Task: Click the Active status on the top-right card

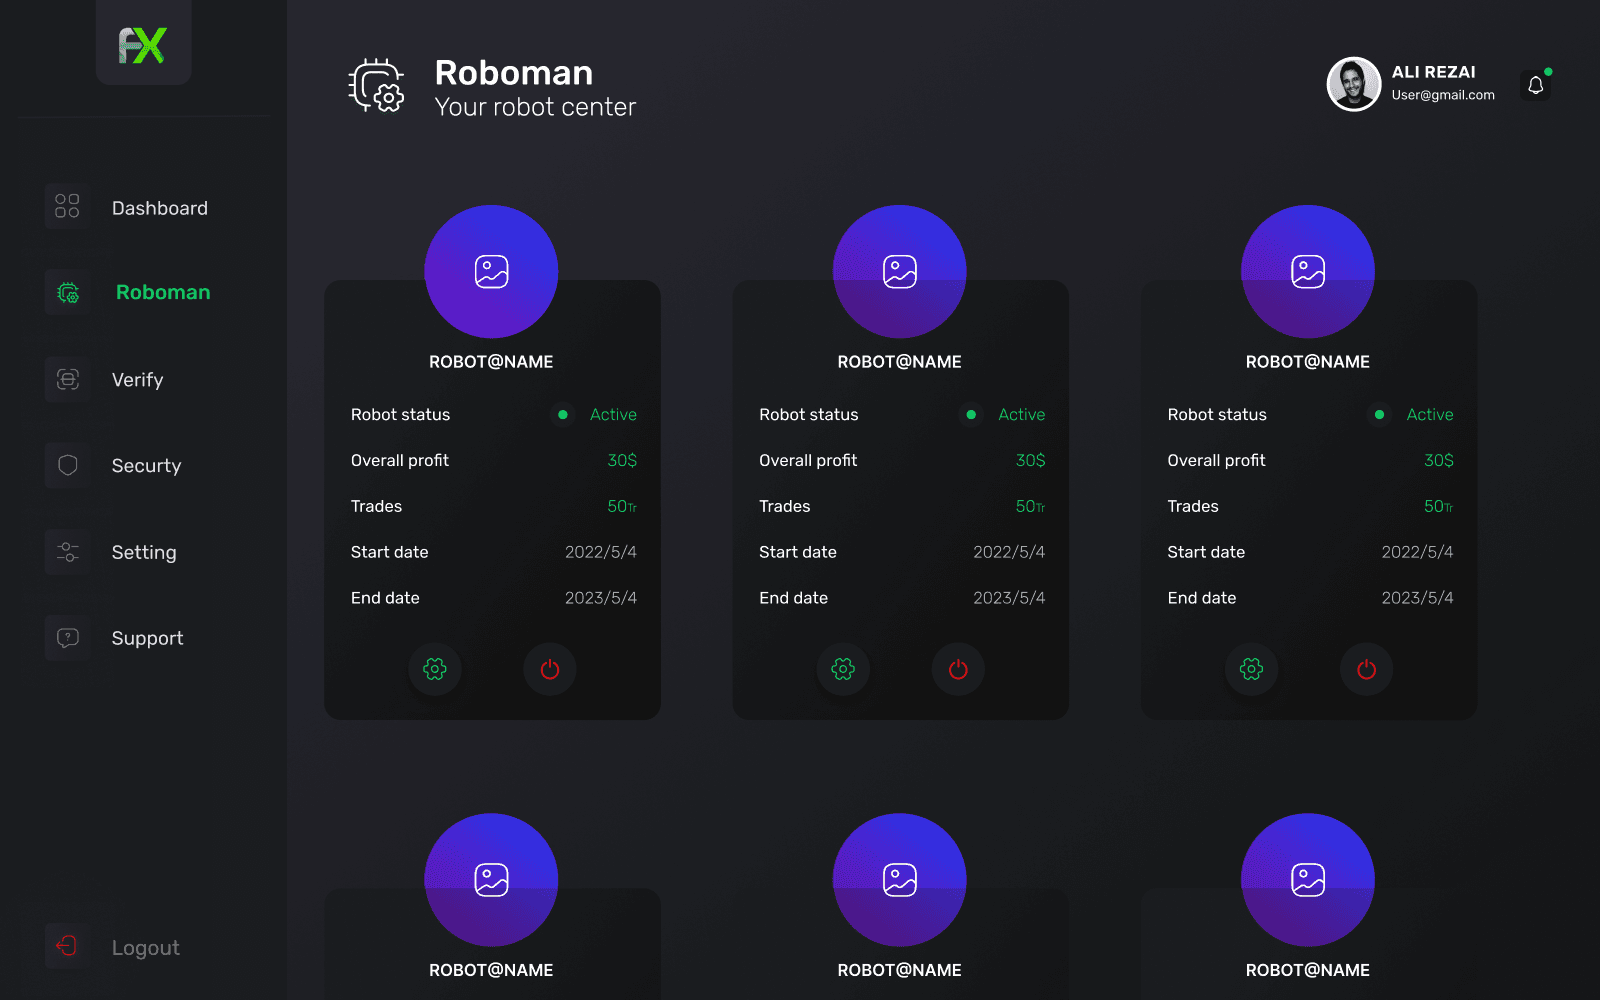Action: 1430,414
